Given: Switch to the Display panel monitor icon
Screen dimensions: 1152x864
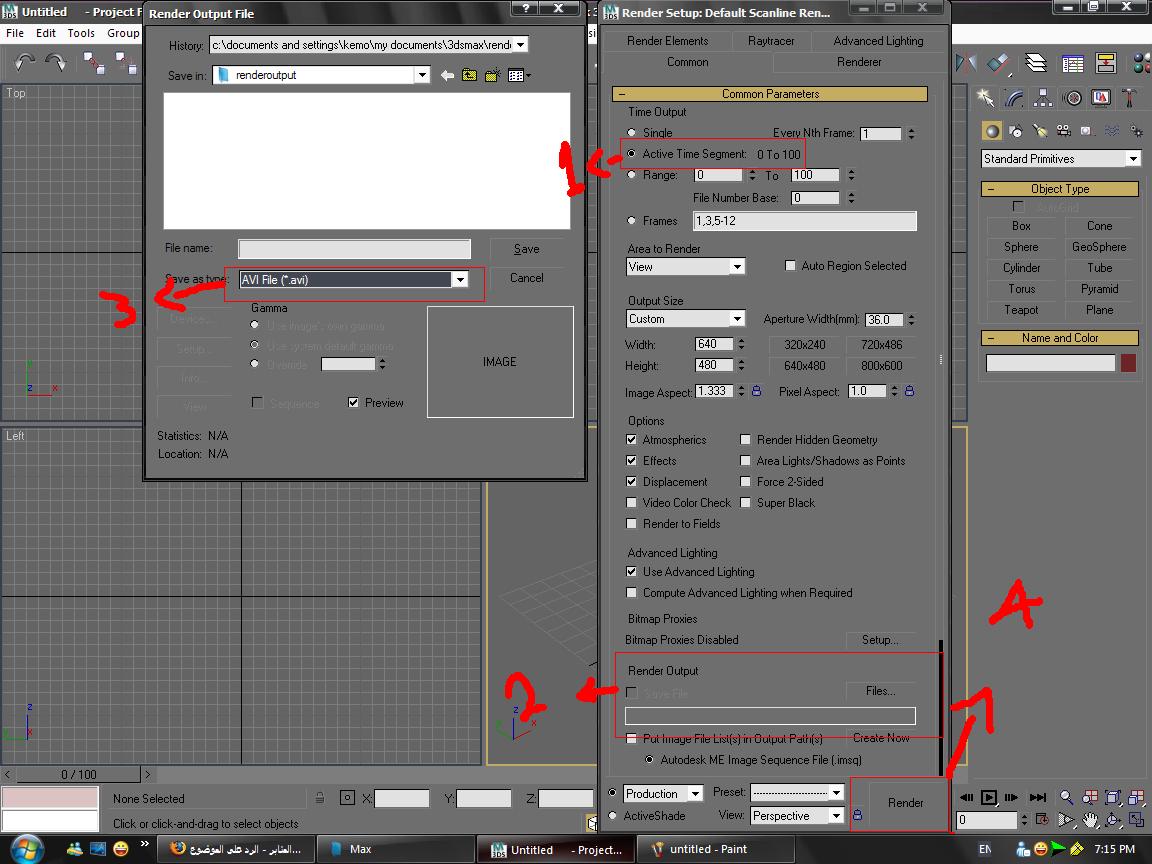Looking at the screenshot, I should pos(1101,97).
